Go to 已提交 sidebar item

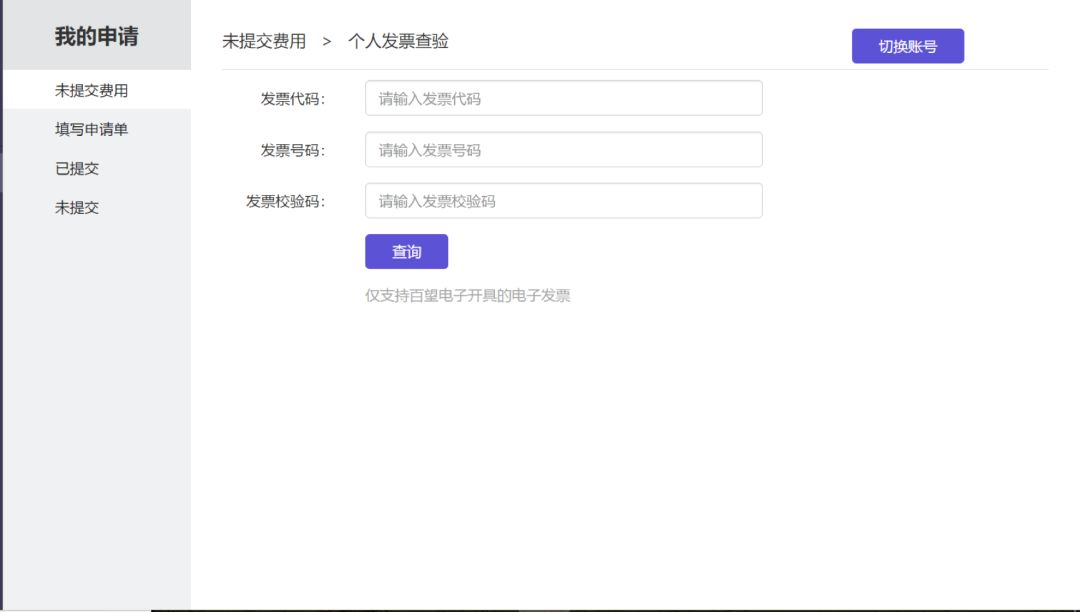coord(77,168)
